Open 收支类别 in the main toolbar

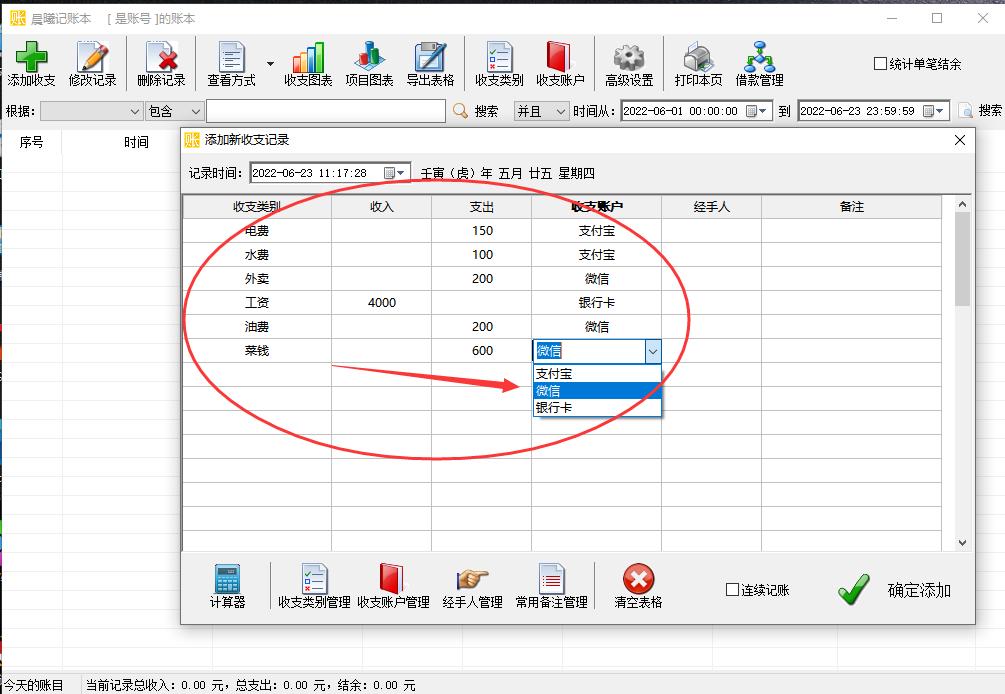(499, 63)
